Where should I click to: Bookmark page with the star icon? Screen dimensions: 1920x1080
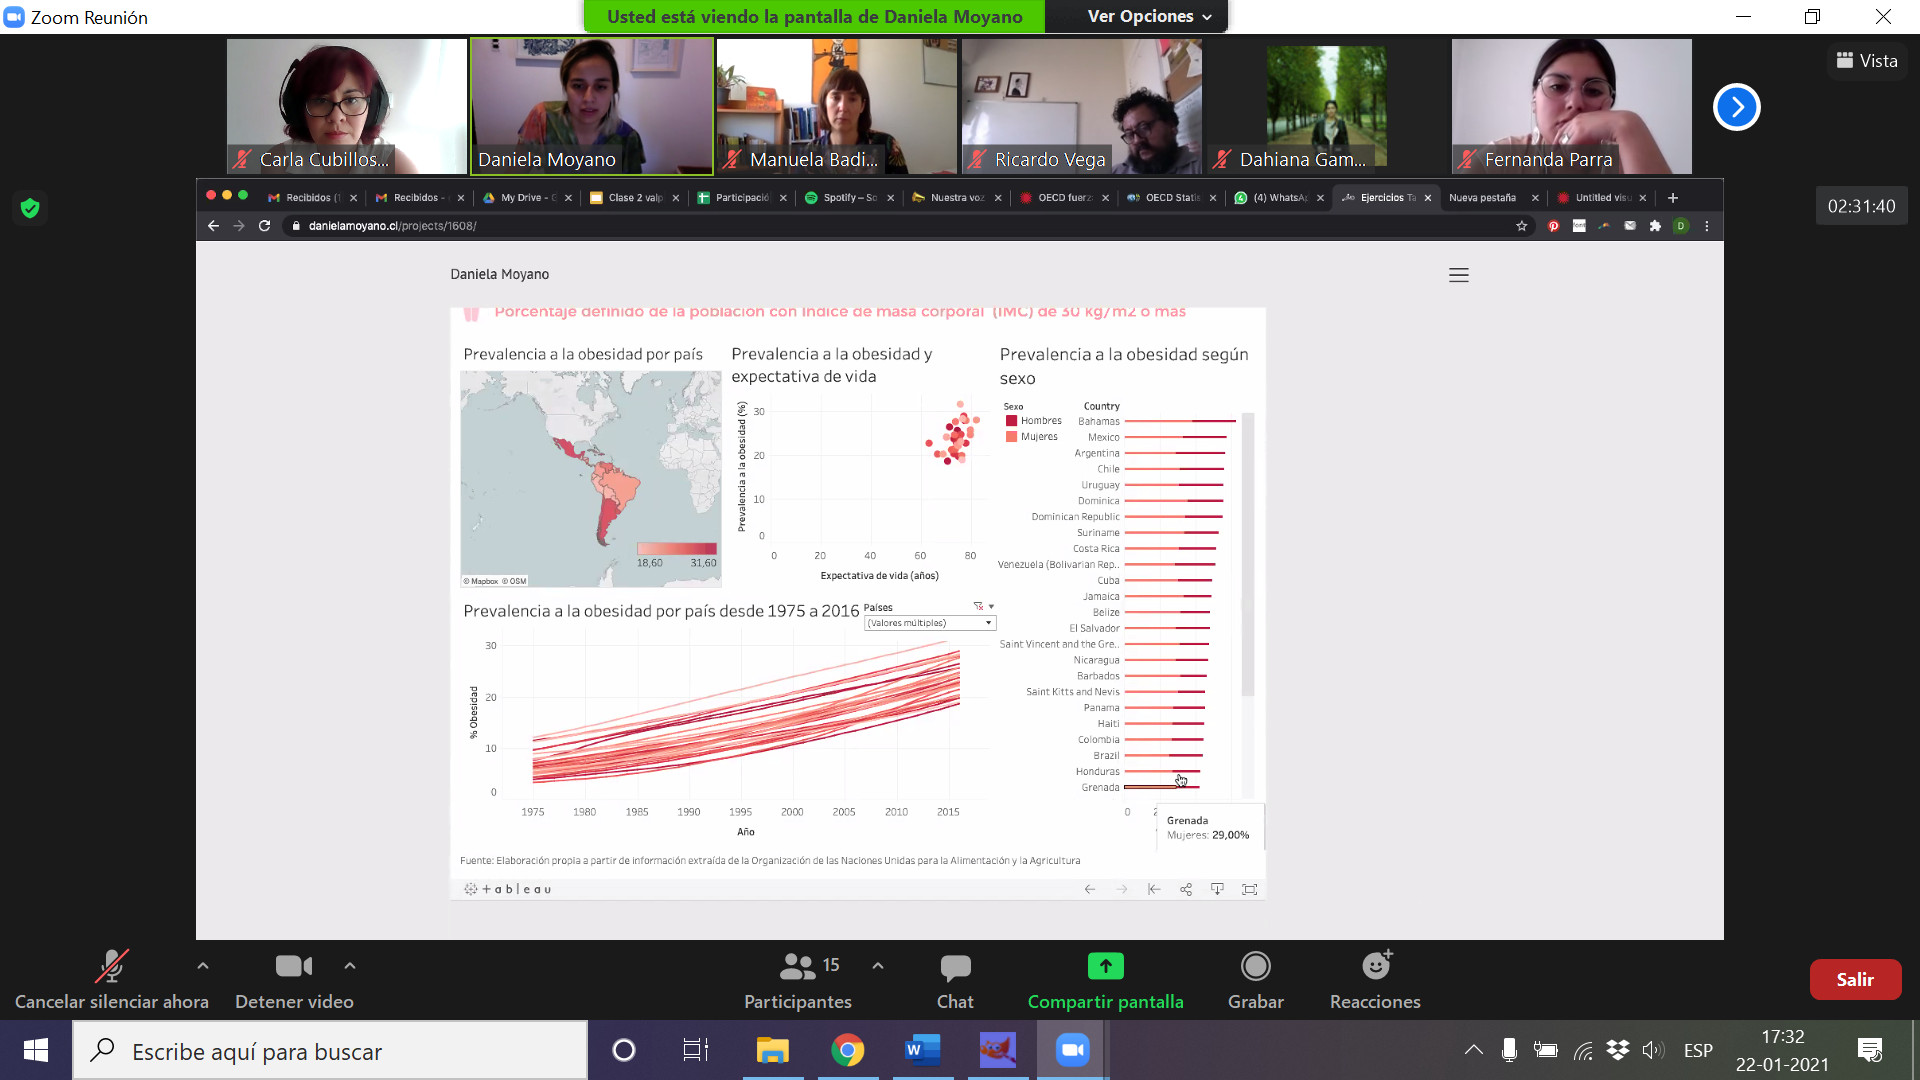coord(1522,226)
